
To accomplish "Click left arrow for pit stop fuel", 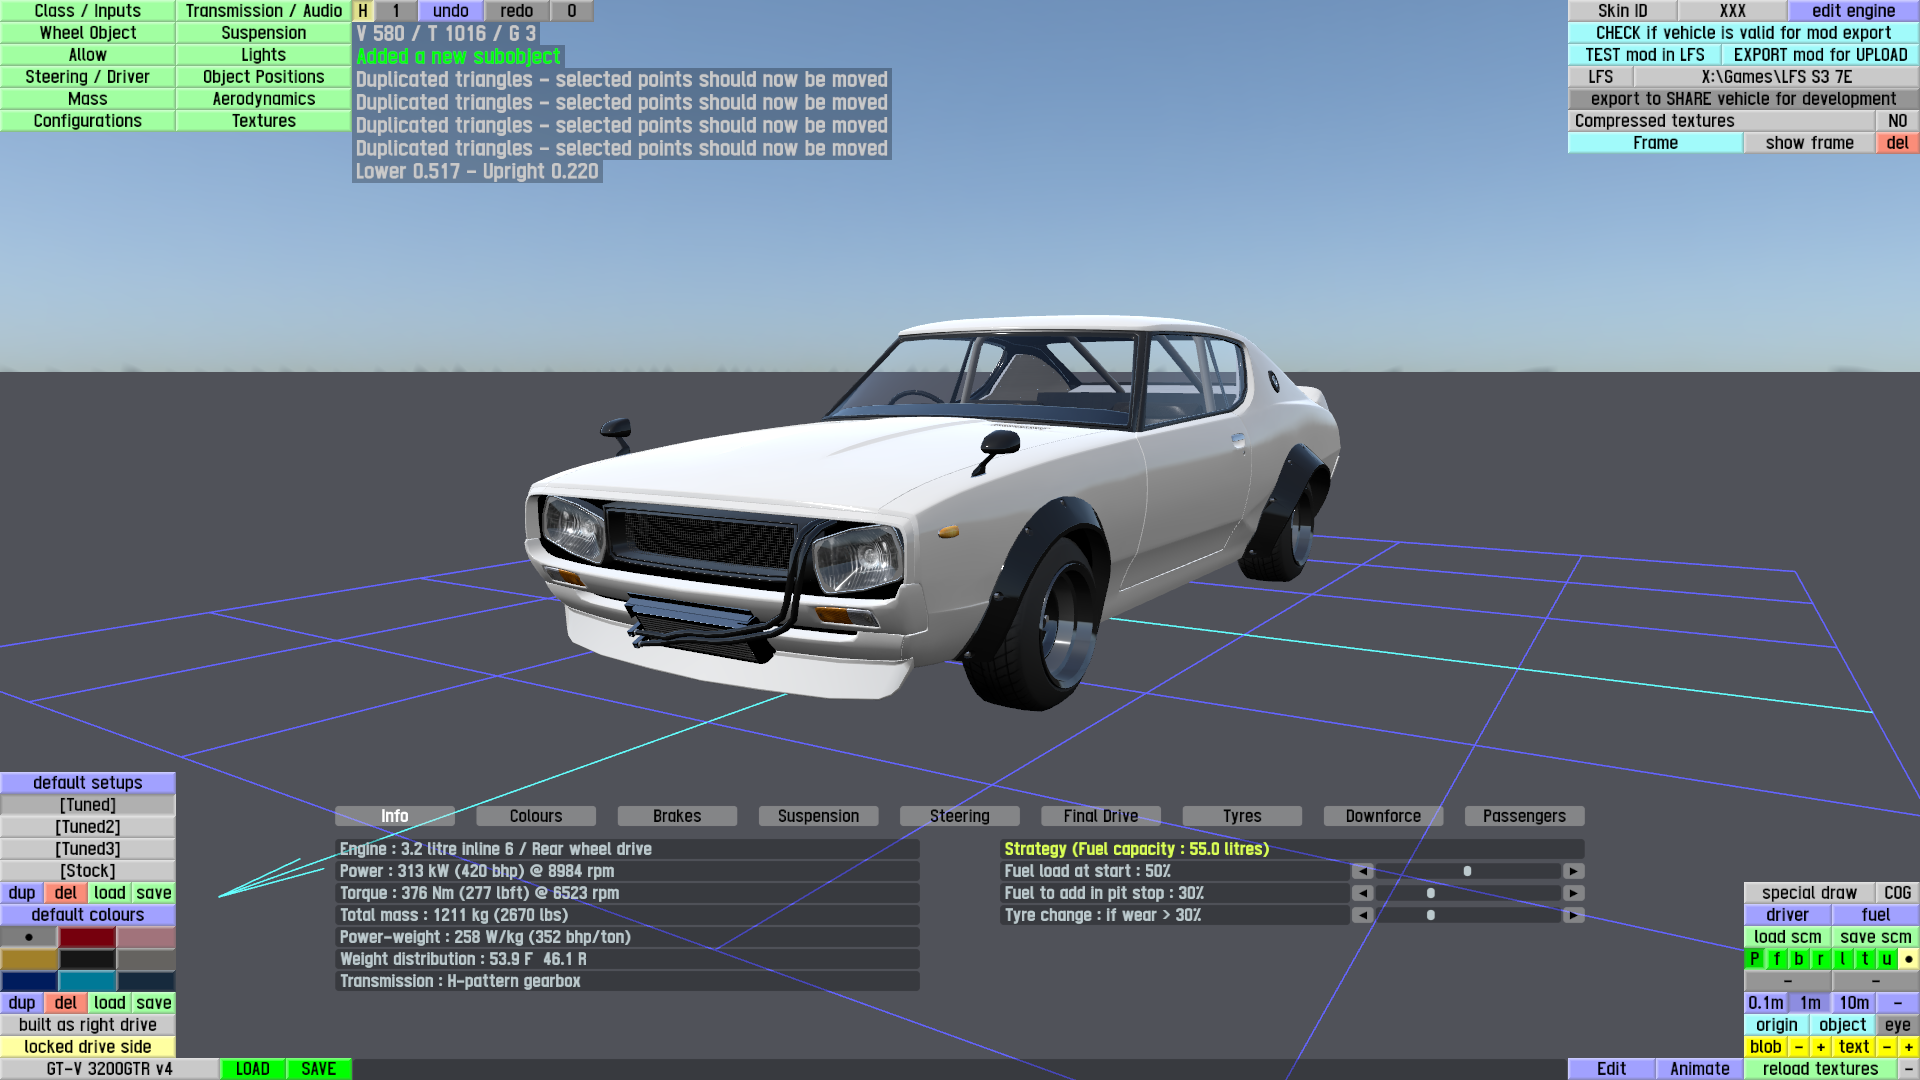I will (1362, 893).
